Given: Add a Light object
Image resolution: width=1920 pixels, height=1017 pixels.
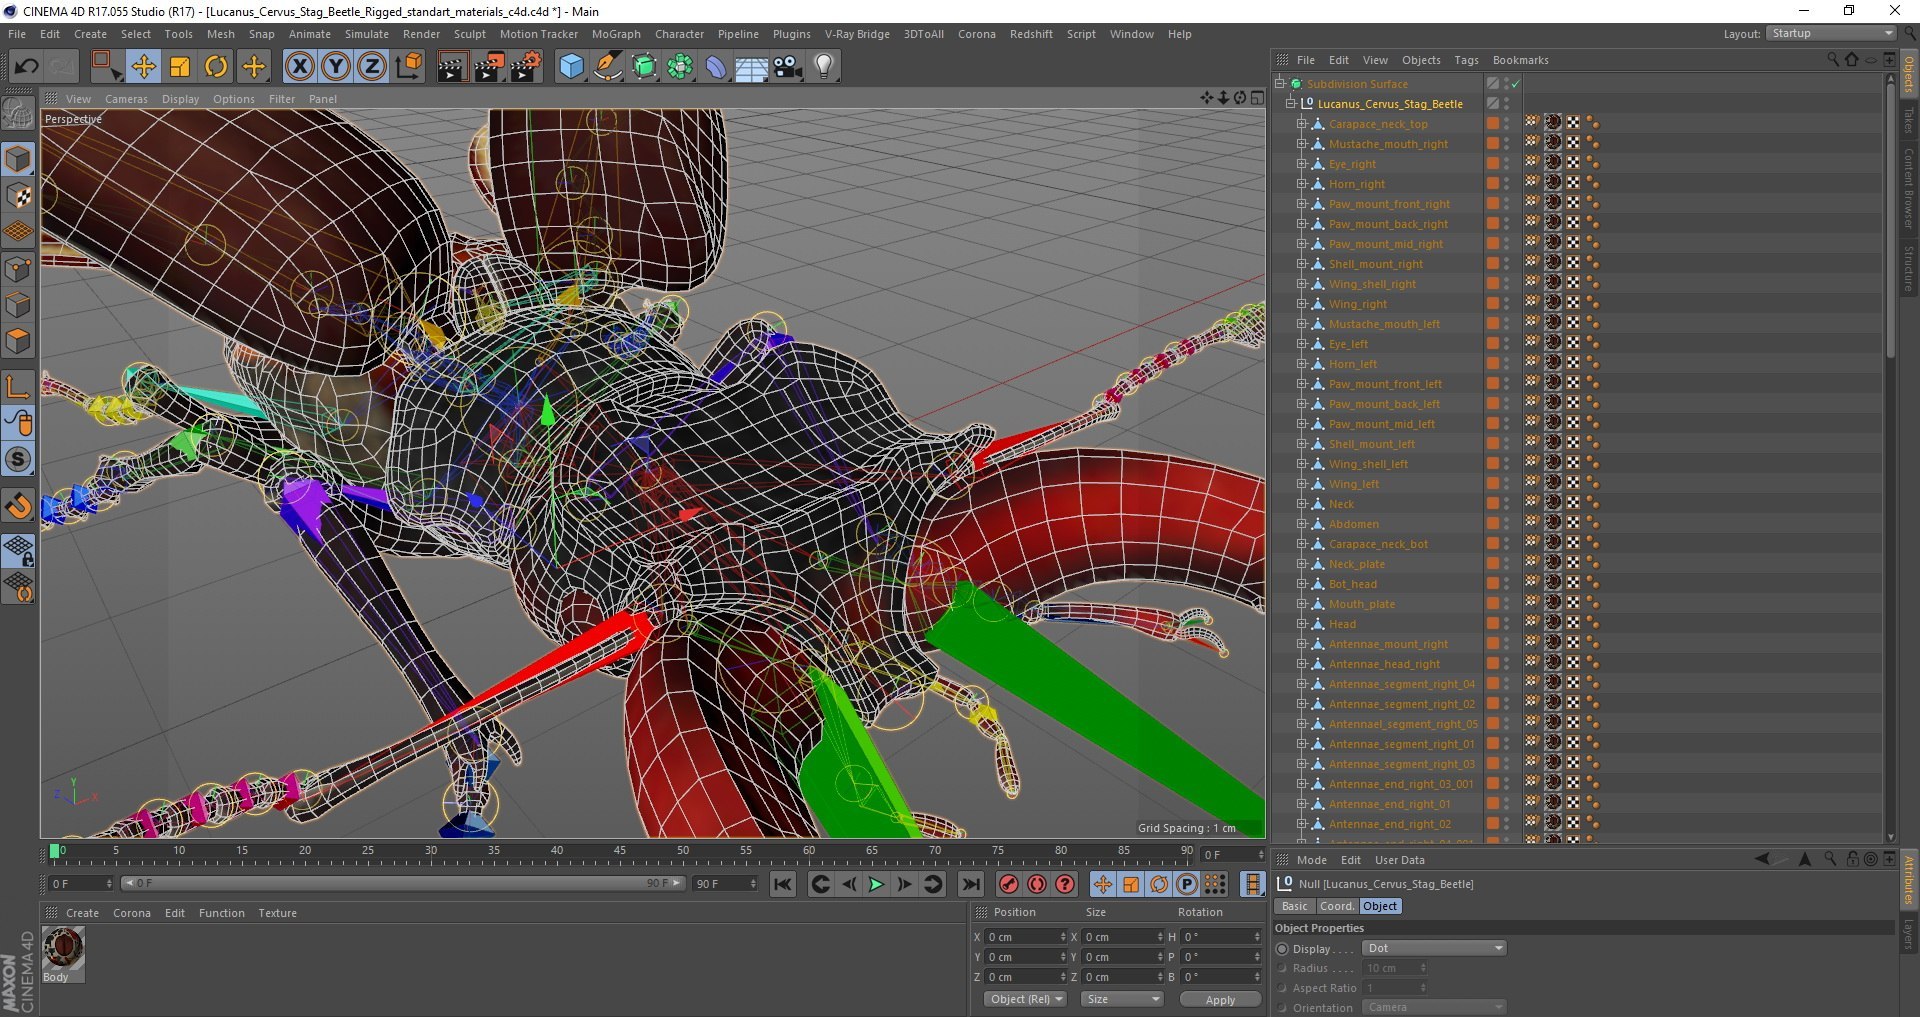Looking at the screenshot, I should click(x=824, y=67).
